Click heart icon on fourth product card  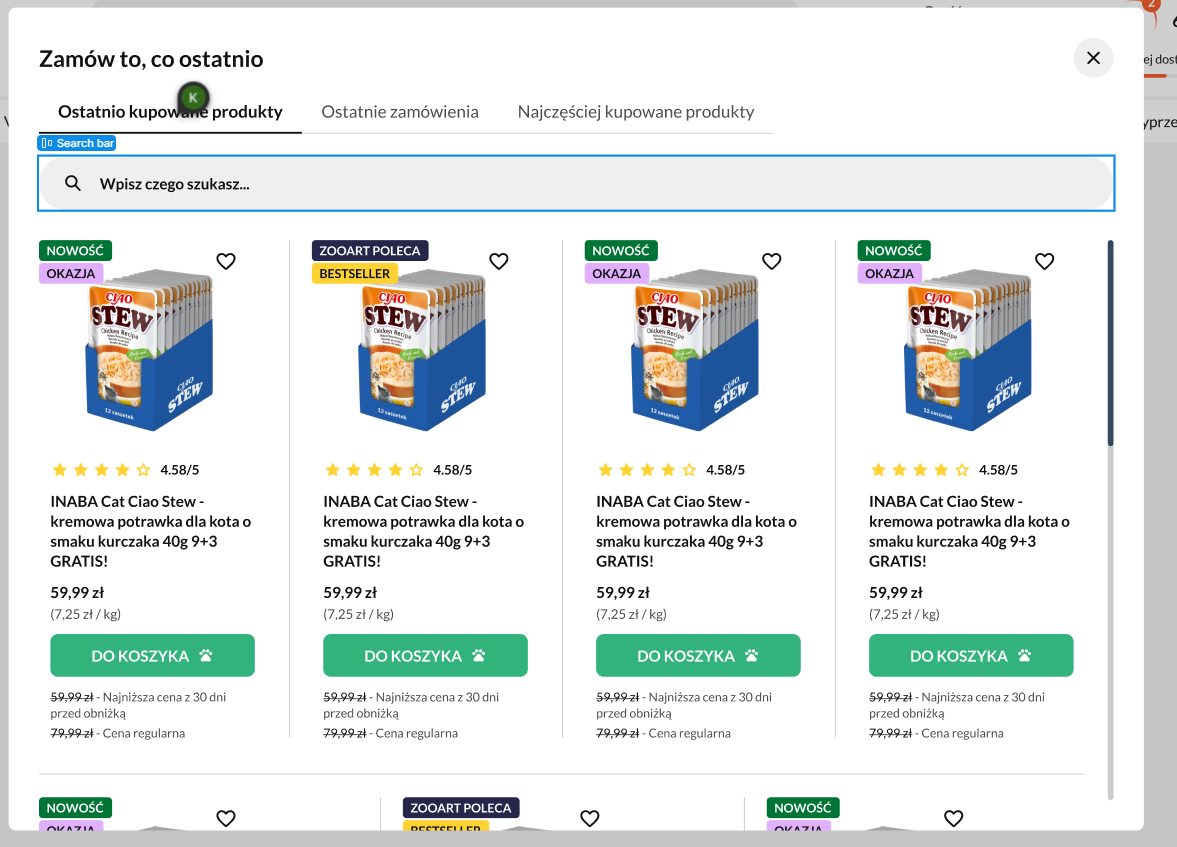[1045, 261]
